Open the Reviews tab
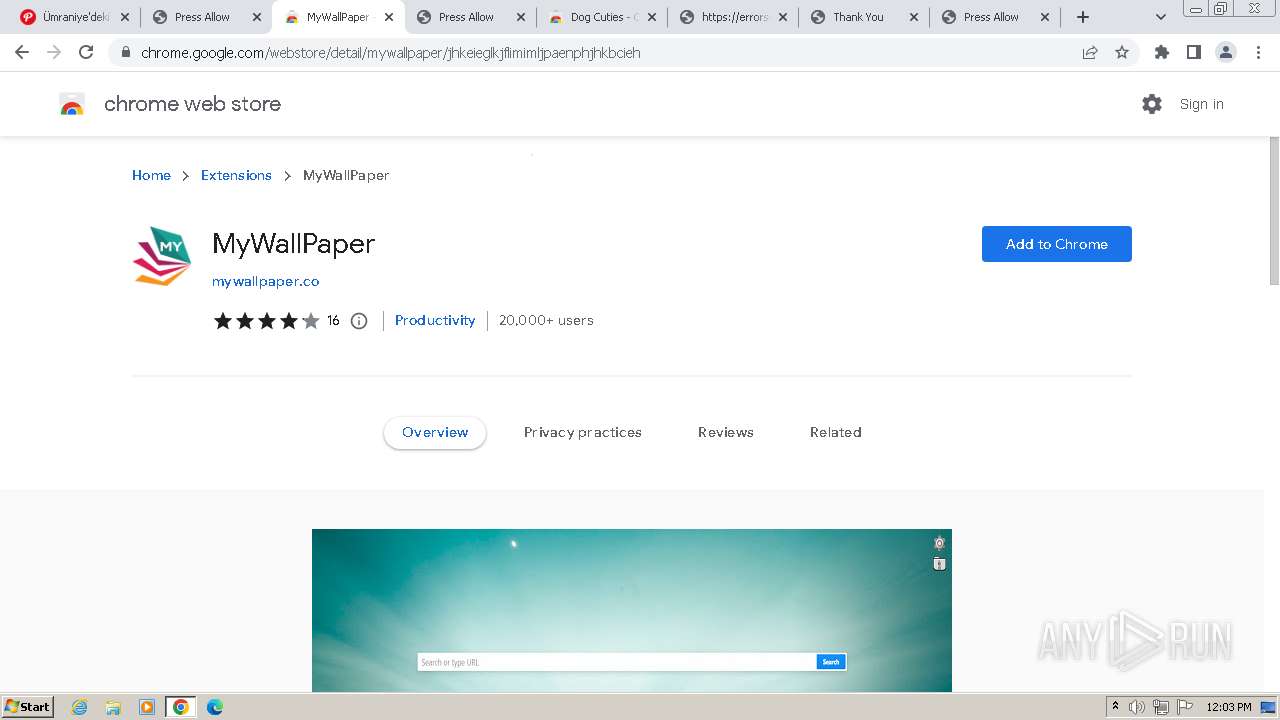The height and width of the screenshot is (720, 1280). click(726, 432)
